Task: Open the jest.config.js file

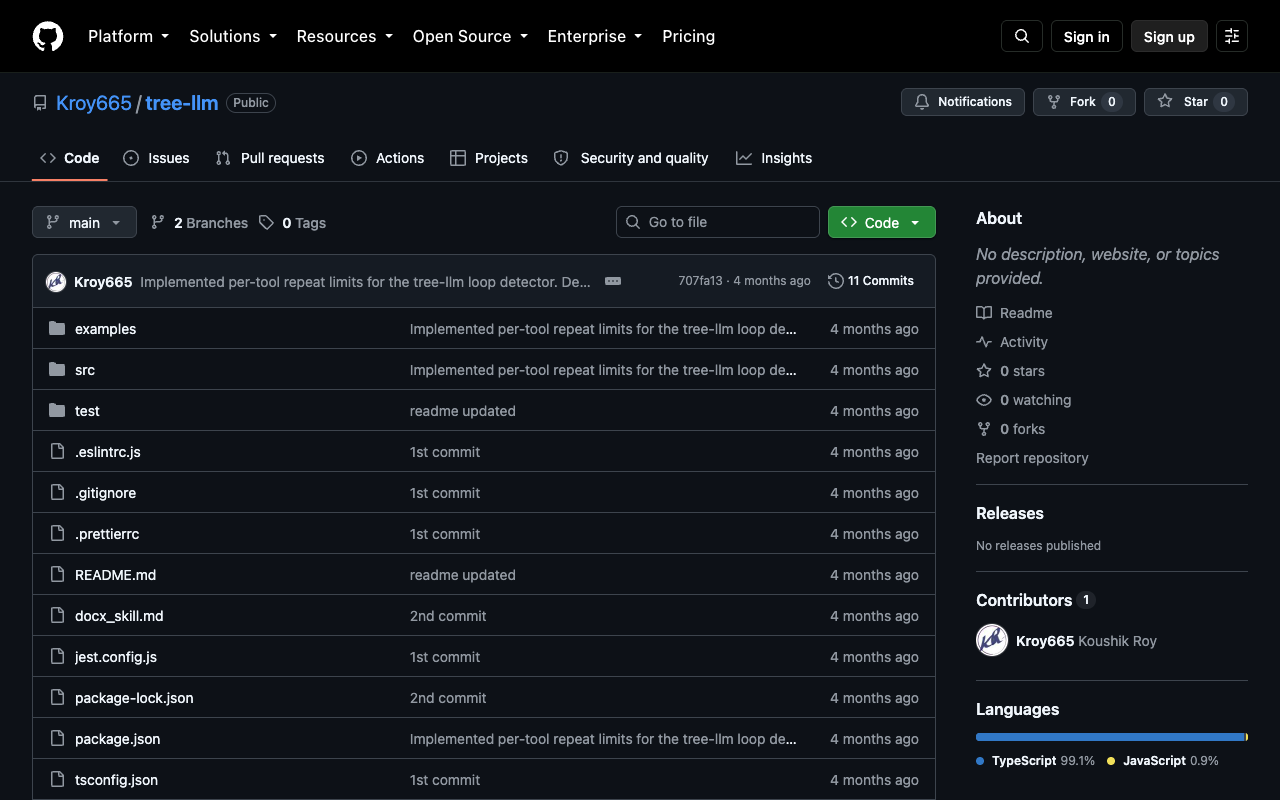Action: (116, 657)
